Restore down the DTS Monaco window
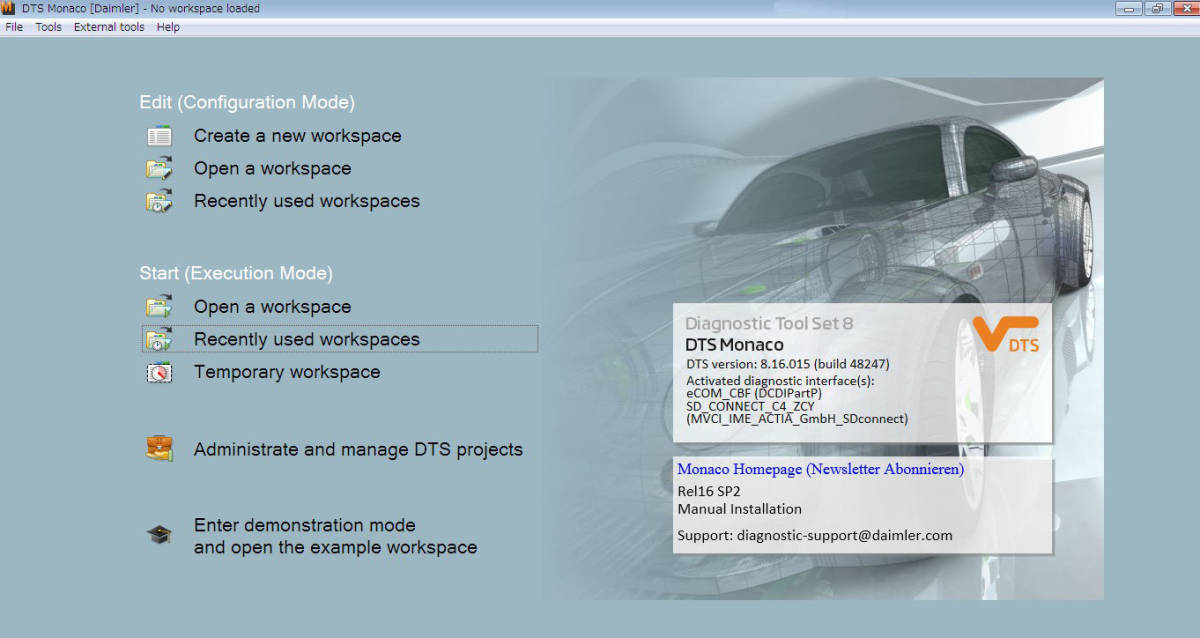Viewport: 1200px width, 638px height. 1157,8
